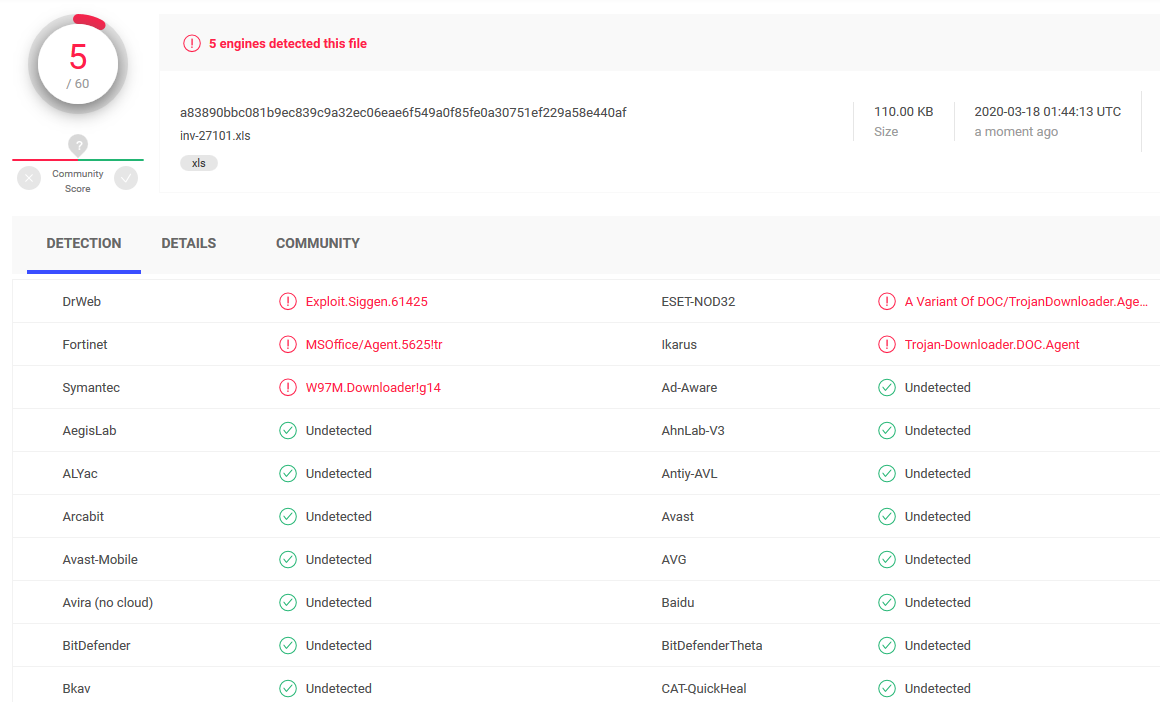1160x702 pixels.
Task: Click the Antiy-AVL engine name
Action: [689, 473]
